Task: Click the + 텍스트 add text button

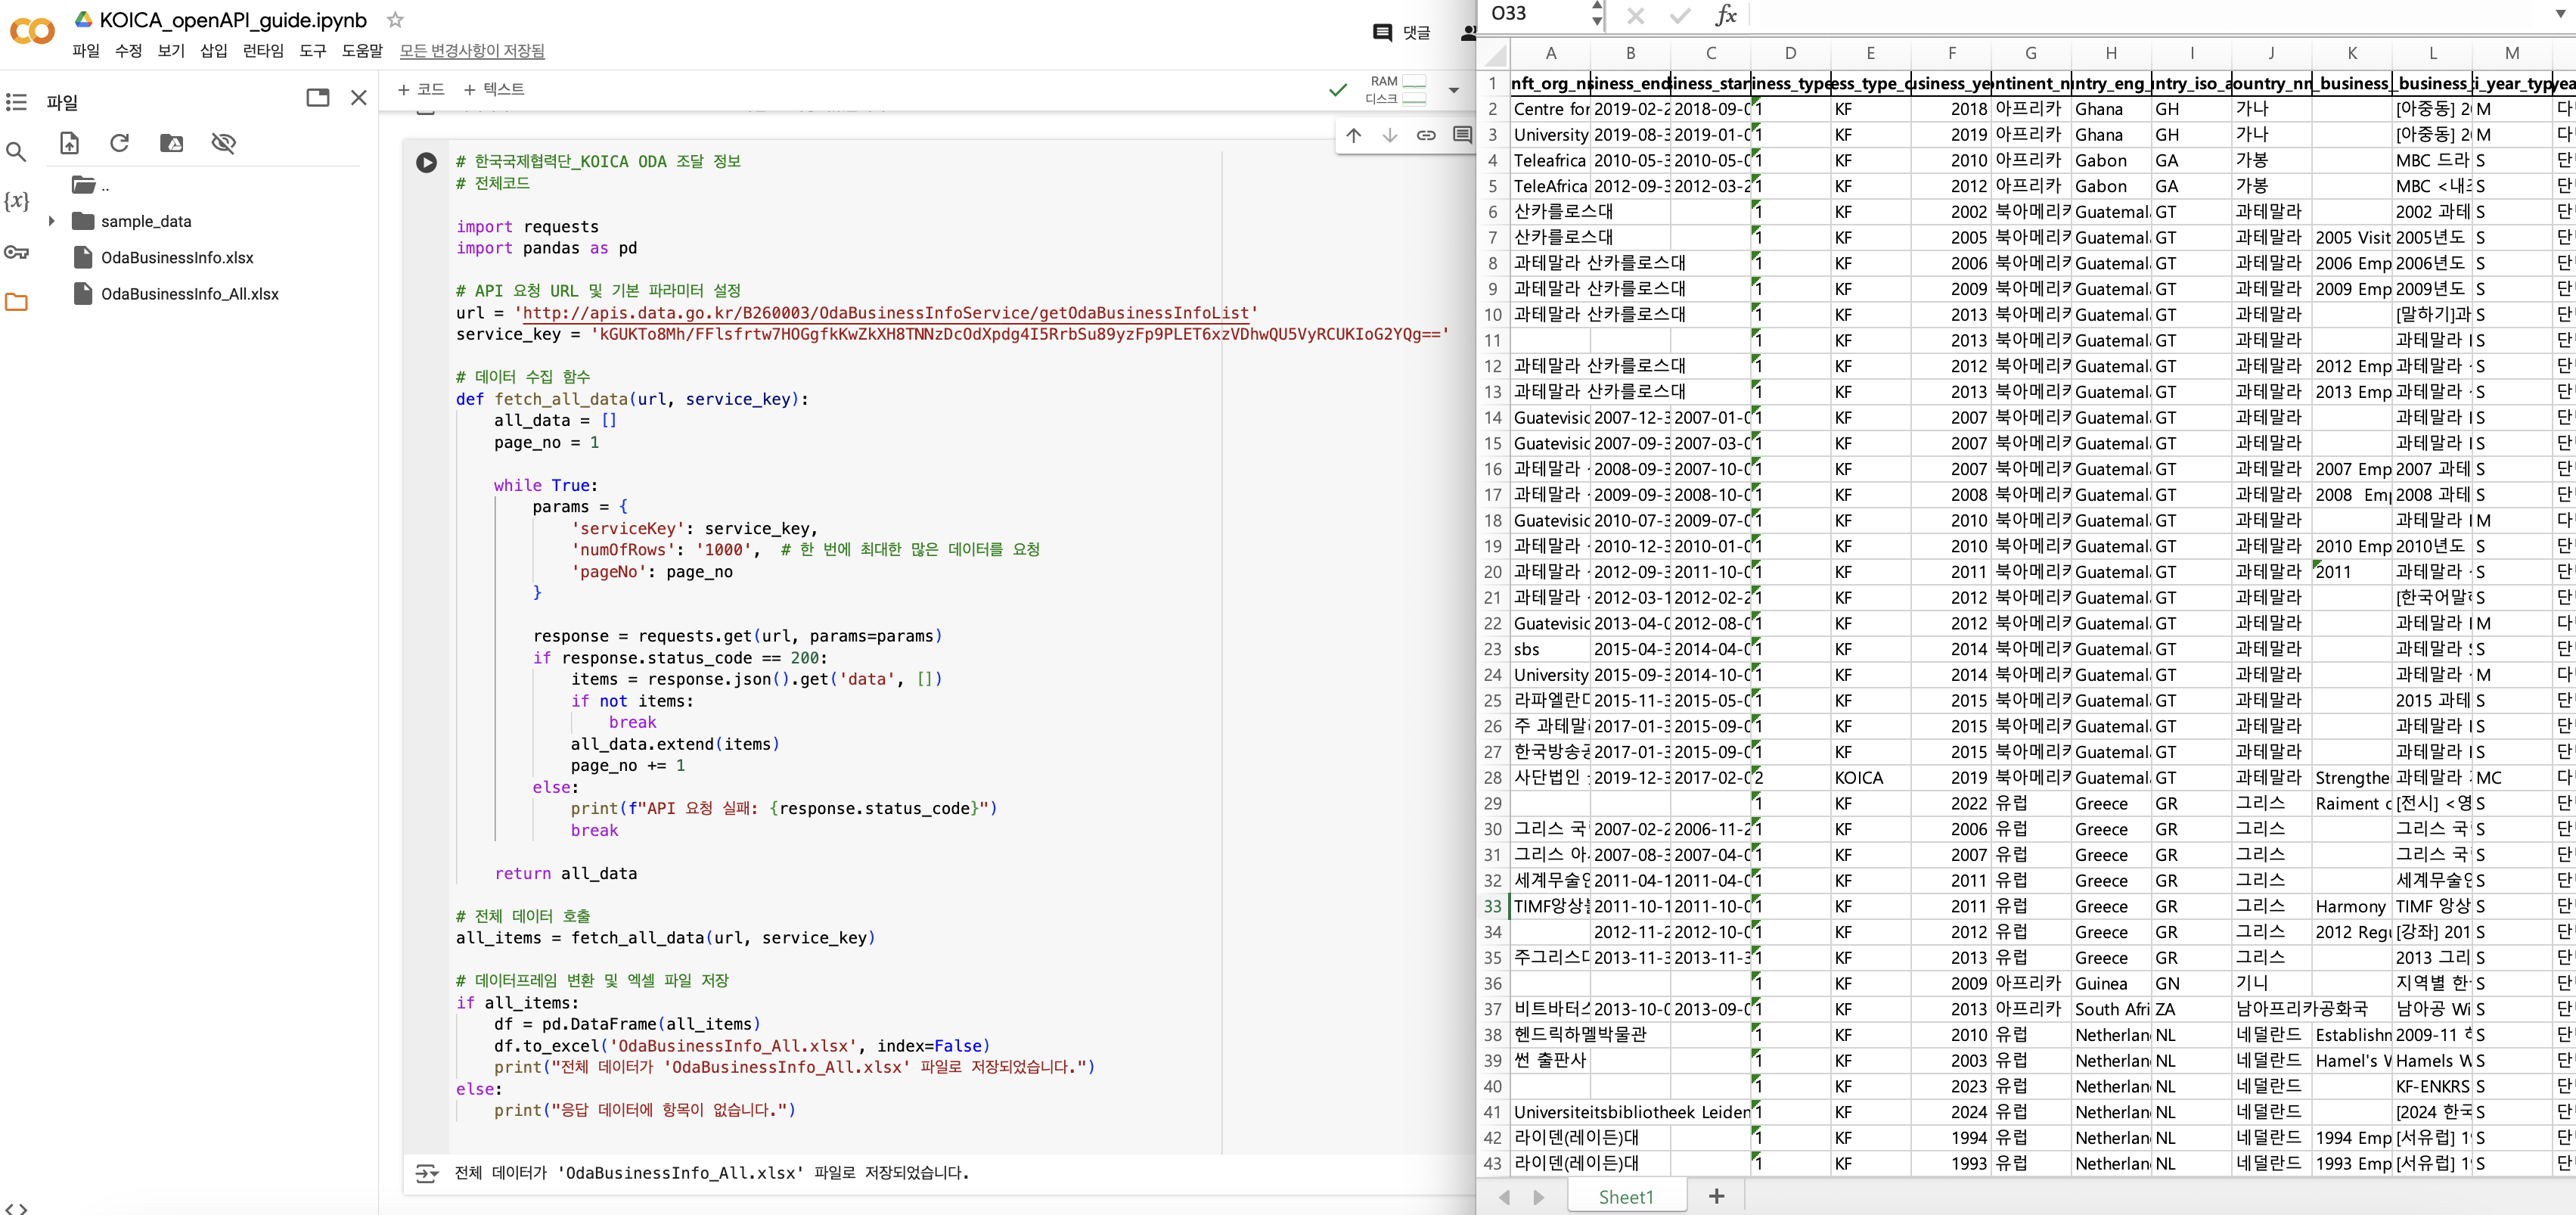Action: click(x=495, y=89)
